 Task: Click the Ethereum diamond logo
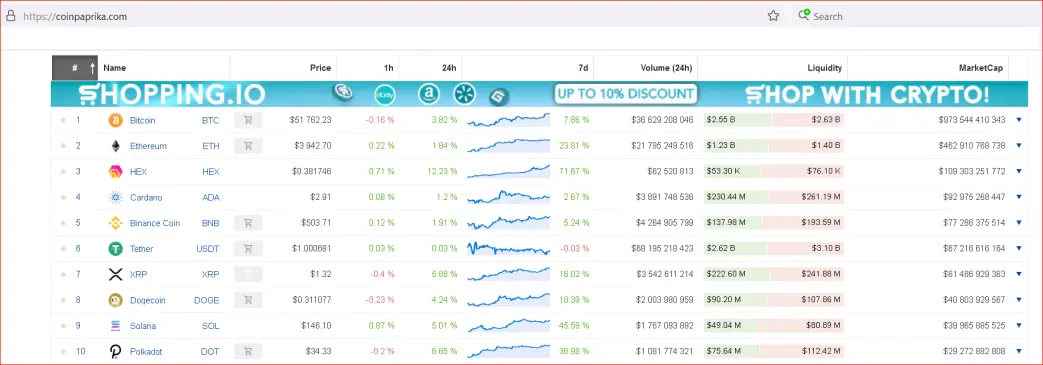click(116, 146)
